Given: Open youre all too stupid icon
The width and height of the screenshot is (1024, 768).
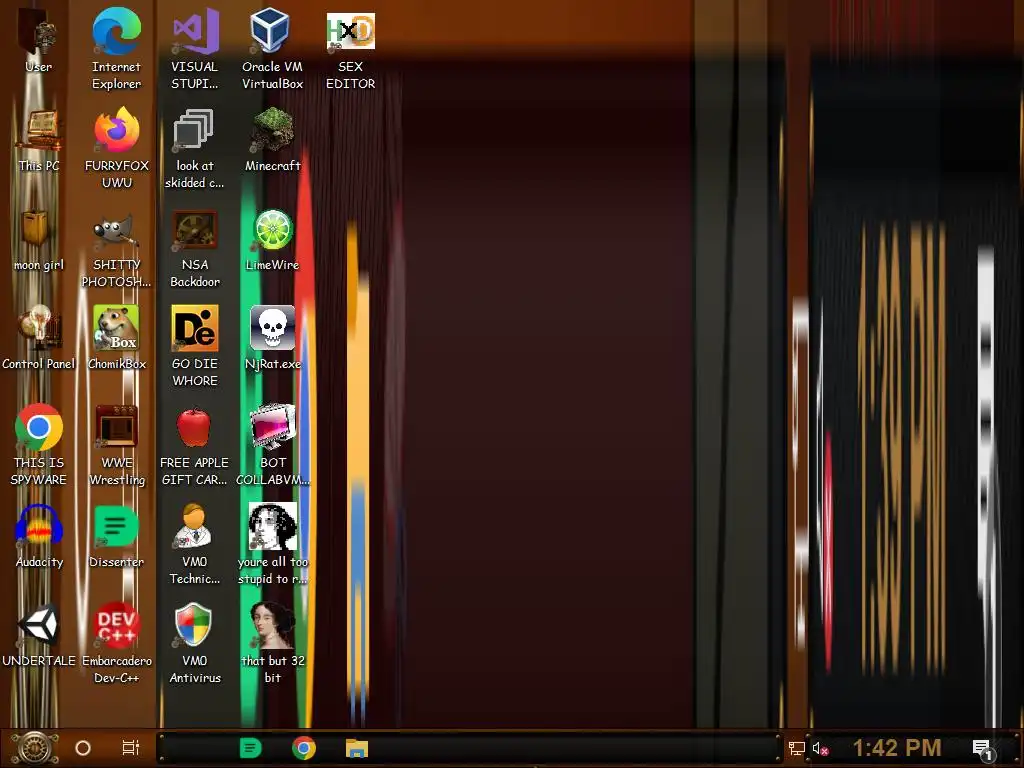Looking at the screenshot, I should tap(272, 545).
